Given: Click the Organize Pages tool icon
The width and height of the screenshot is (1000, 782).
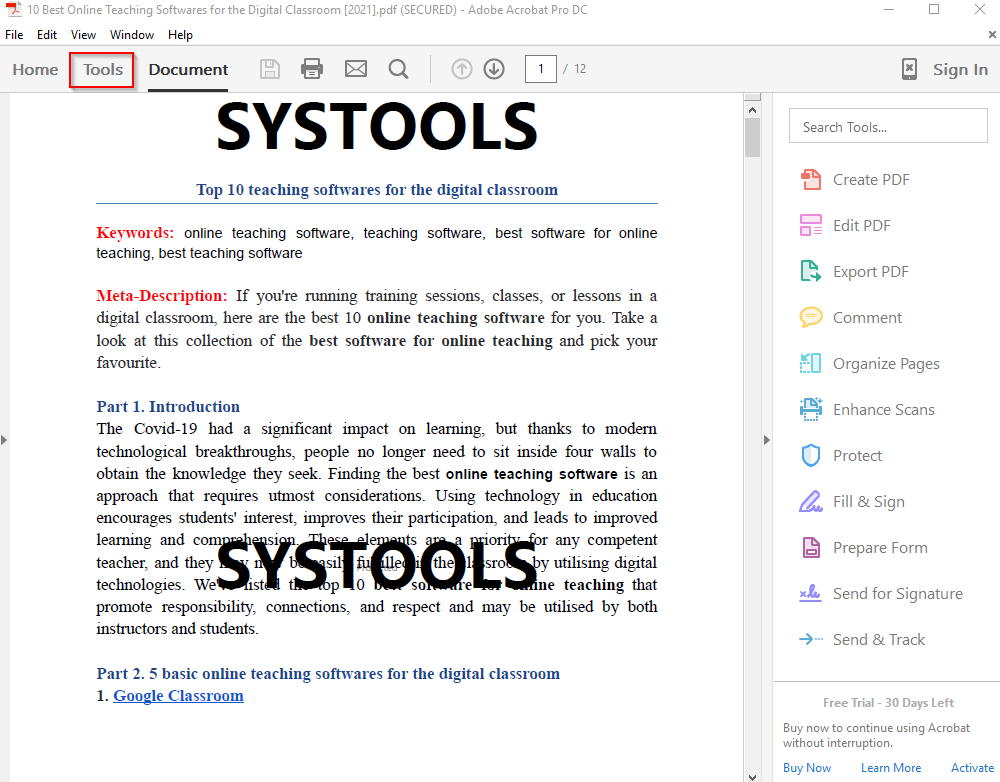Looking at the screenshot, I should (x=811, y=364).
